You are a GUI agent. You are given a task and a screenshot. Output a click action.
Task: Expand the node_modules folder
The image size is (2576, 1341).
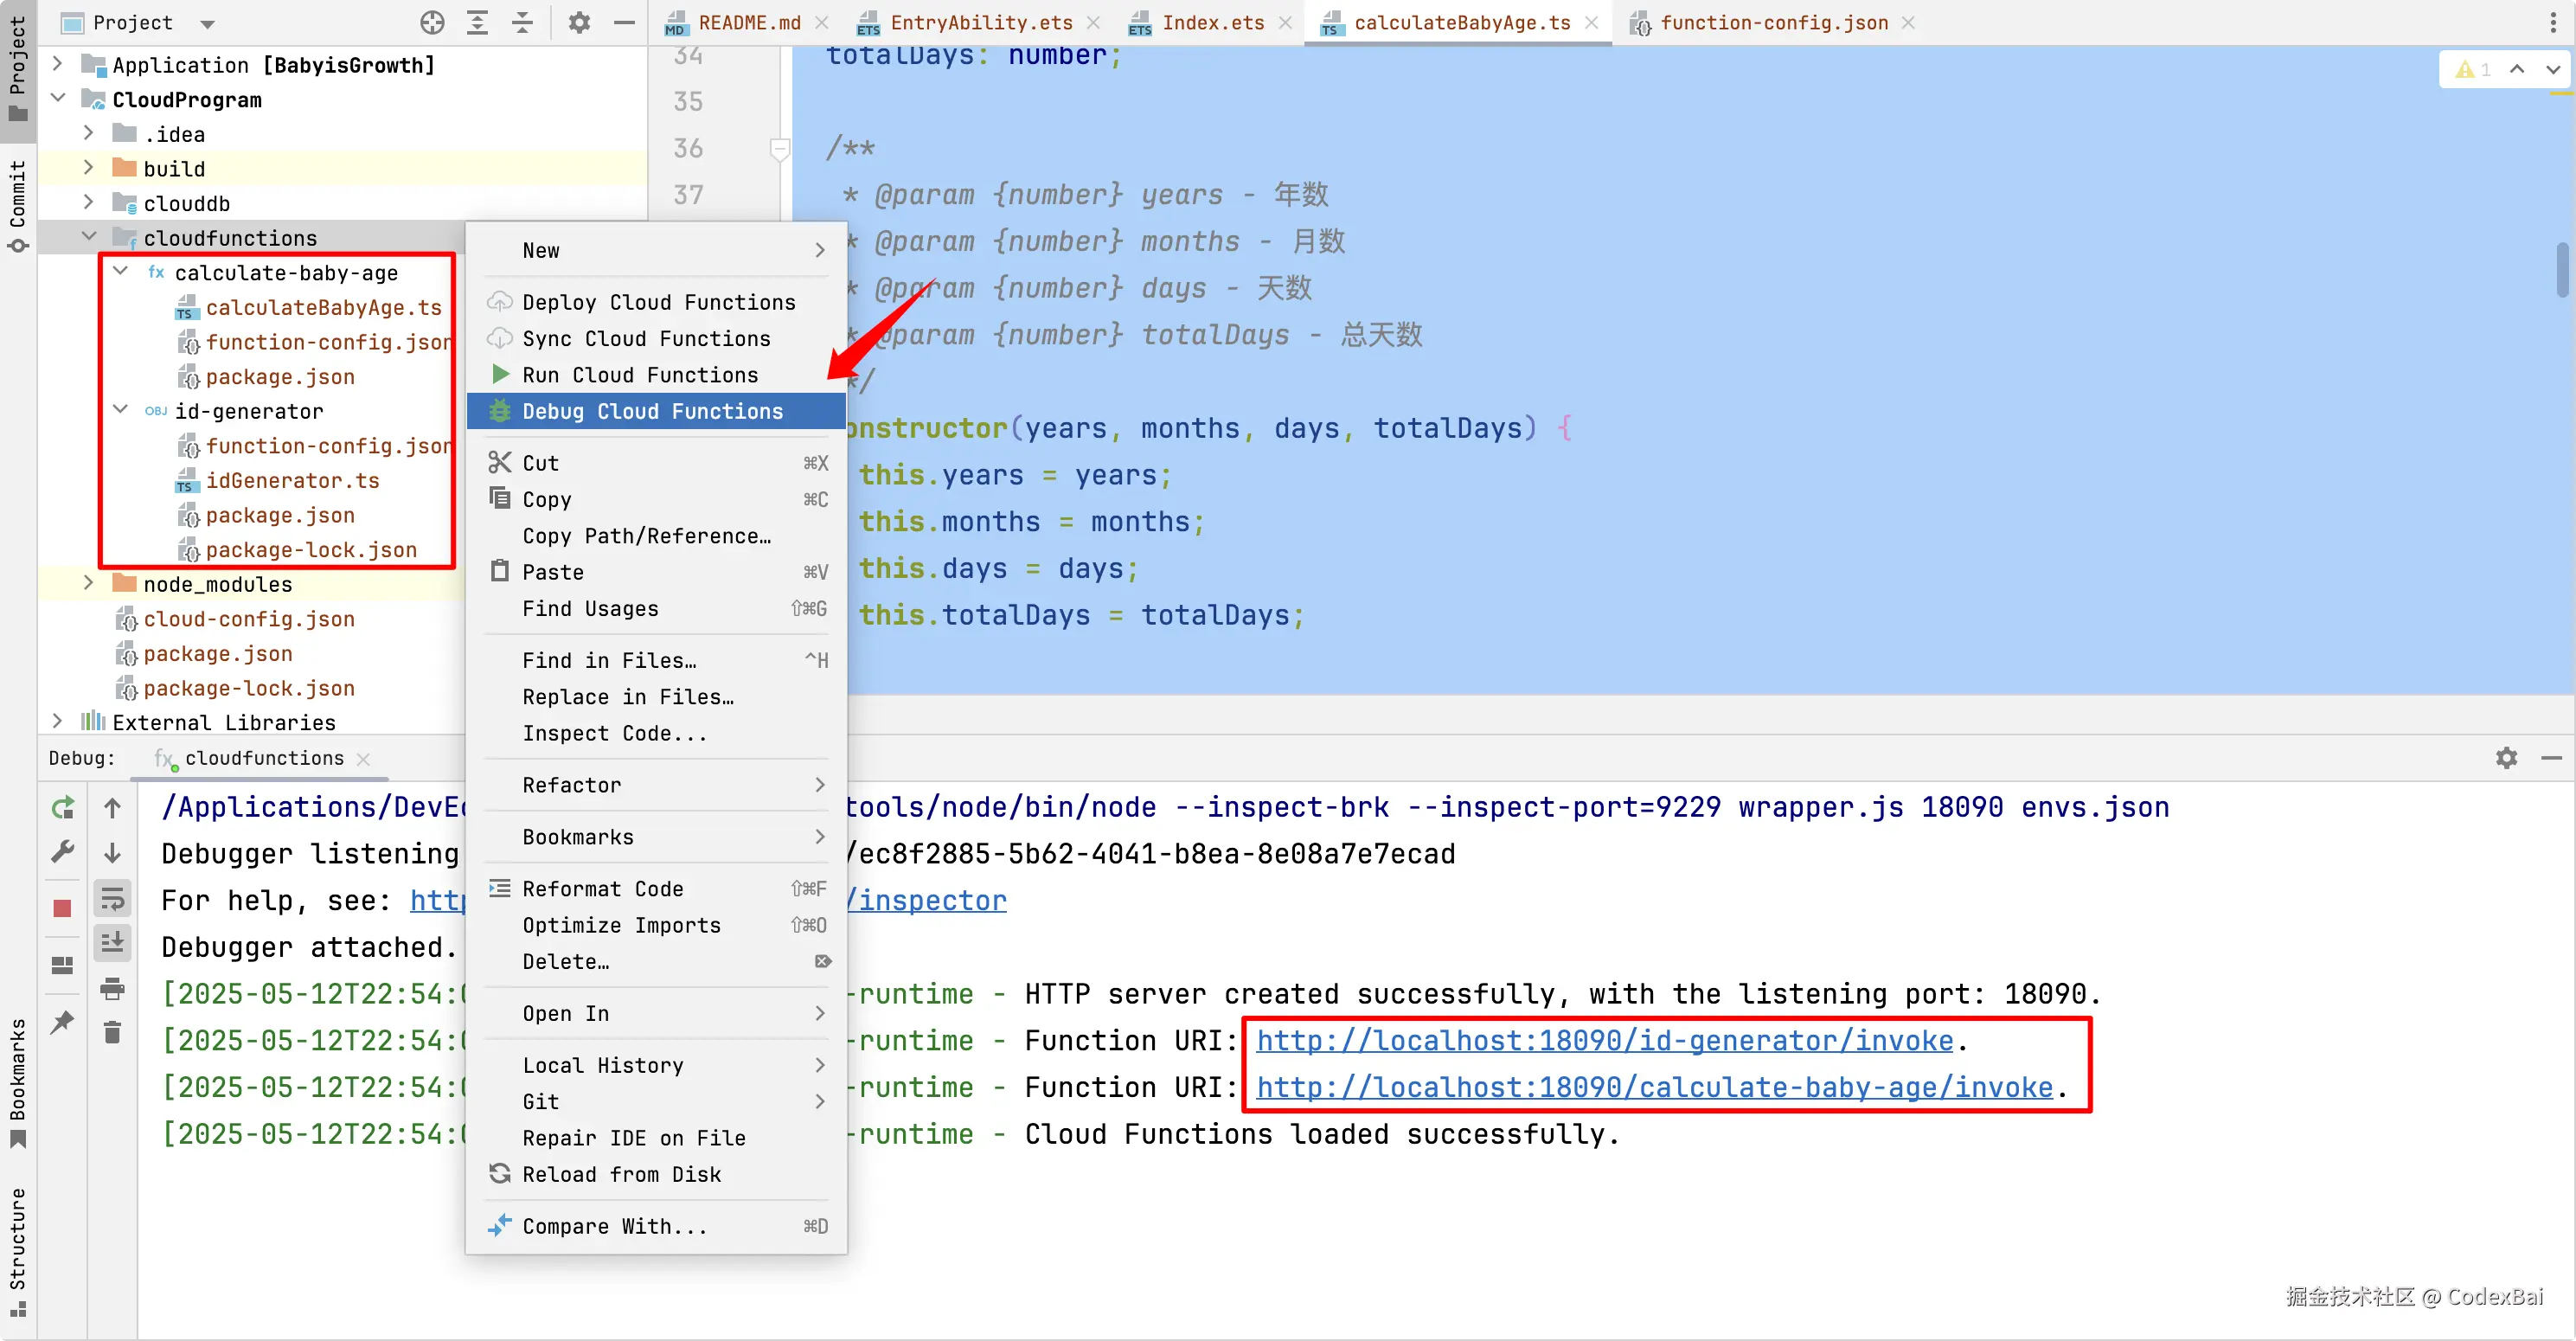tap(88, 583)
